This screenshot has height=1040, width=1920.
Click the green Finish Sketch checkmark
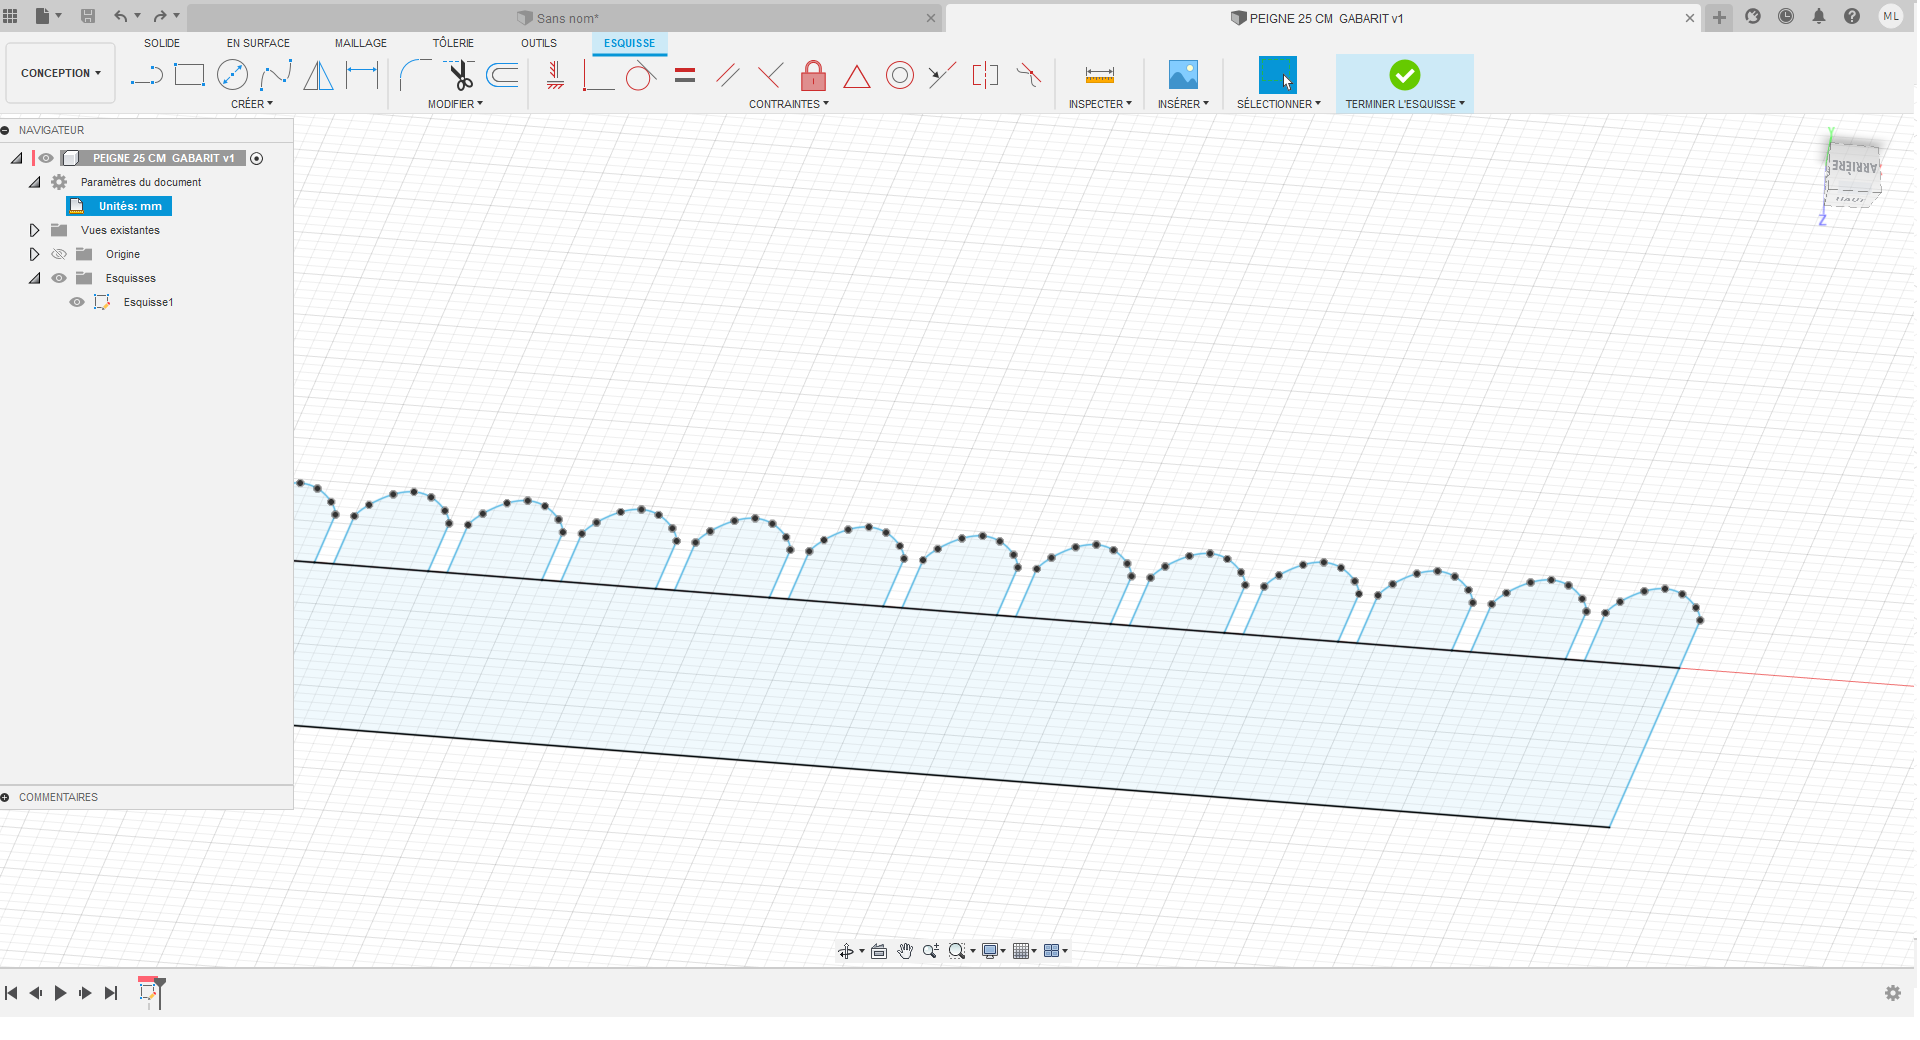(x=1404, y=75)
